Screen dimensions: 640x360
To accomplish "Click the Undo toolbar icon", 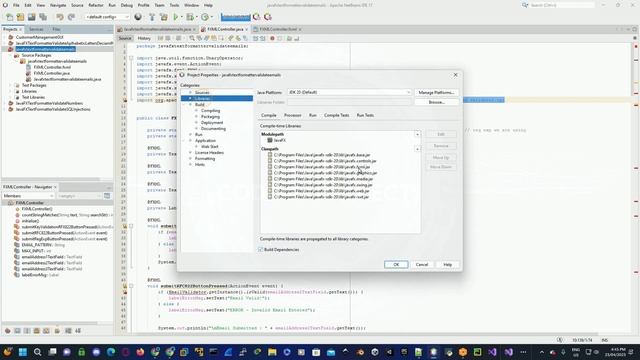I will (x=60, y=17).
